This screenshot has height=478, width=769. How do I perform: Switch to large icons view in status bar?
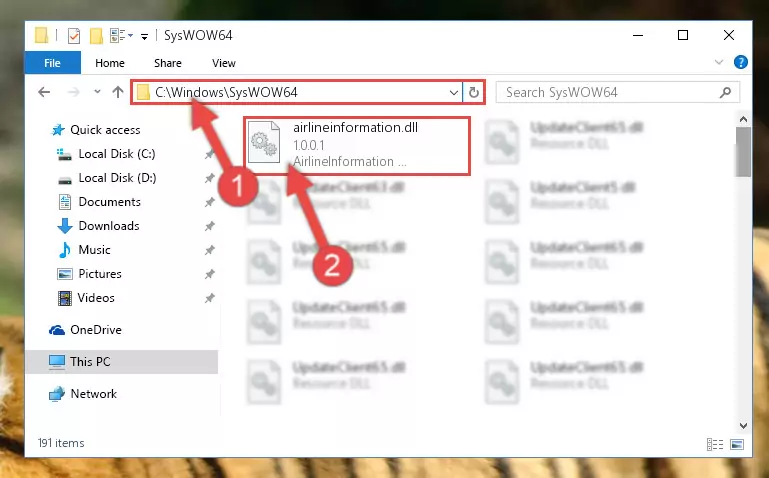pyautogui.click(x=737, y=444)
